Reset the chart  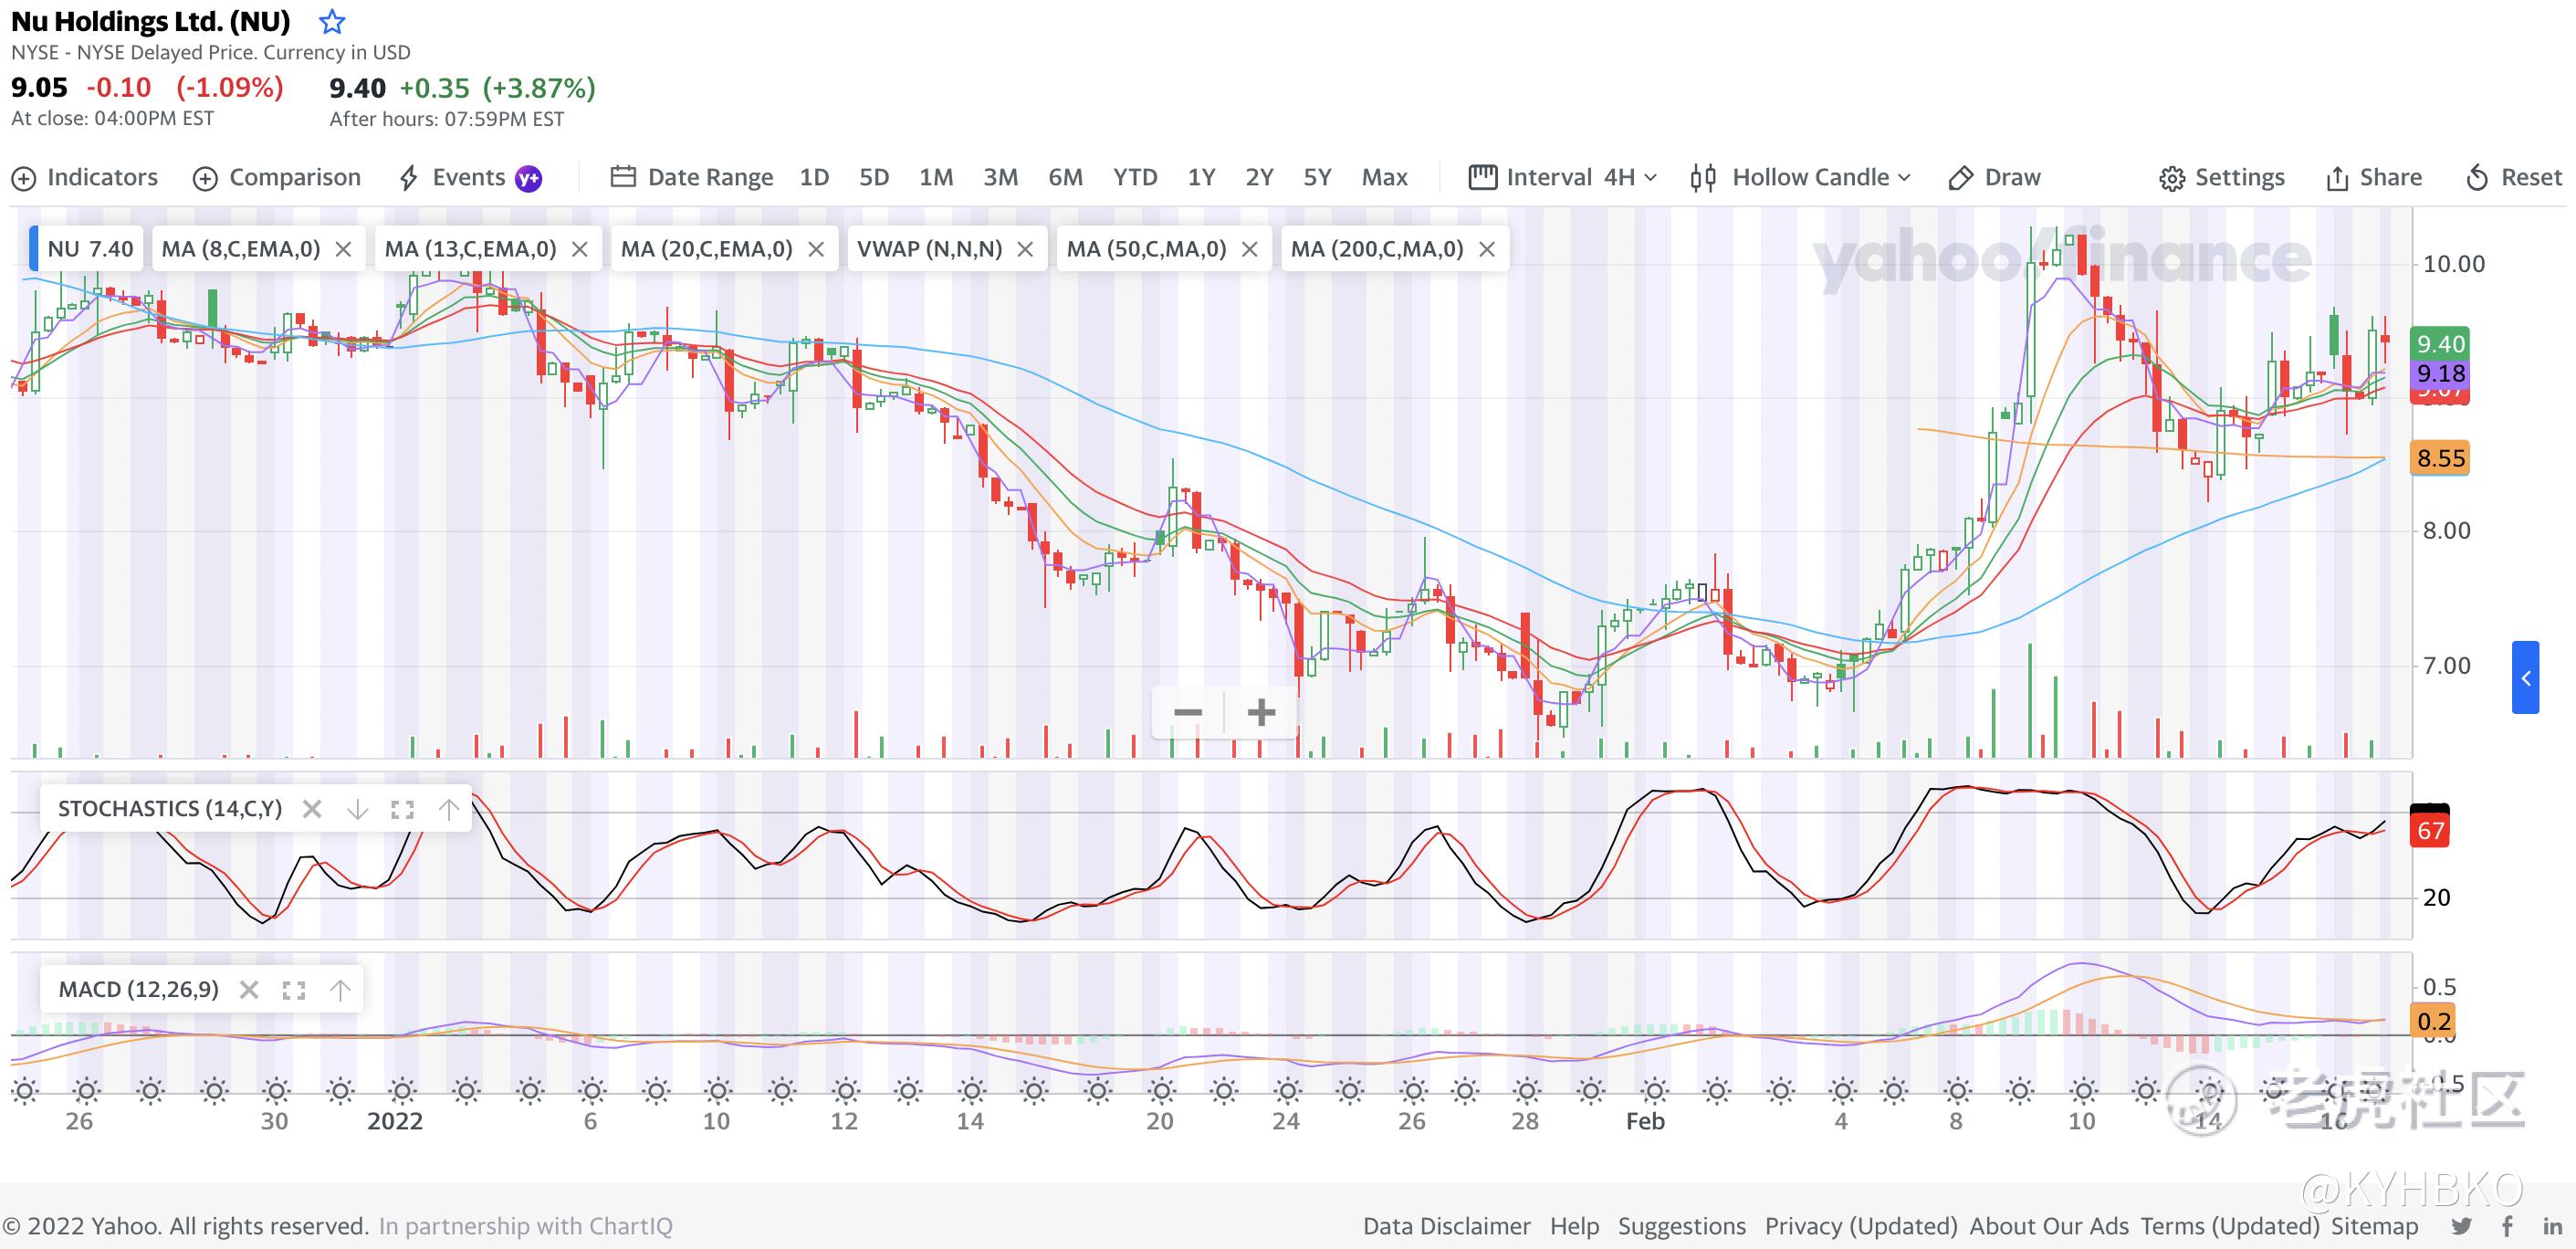(2513, 177)
